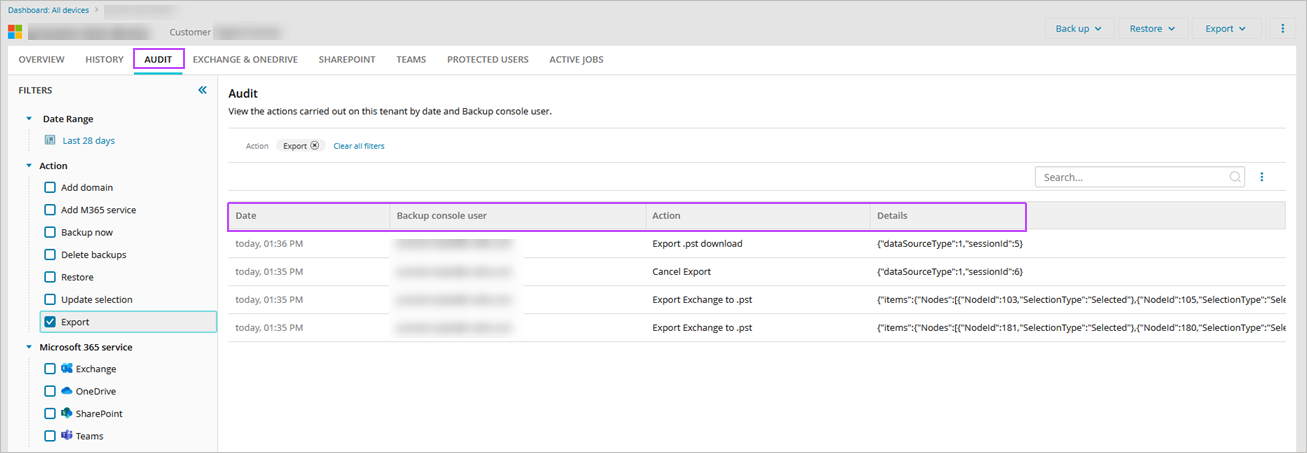
Task: Click the Microsoft logo in the header
Action: [x=15, y=32]
